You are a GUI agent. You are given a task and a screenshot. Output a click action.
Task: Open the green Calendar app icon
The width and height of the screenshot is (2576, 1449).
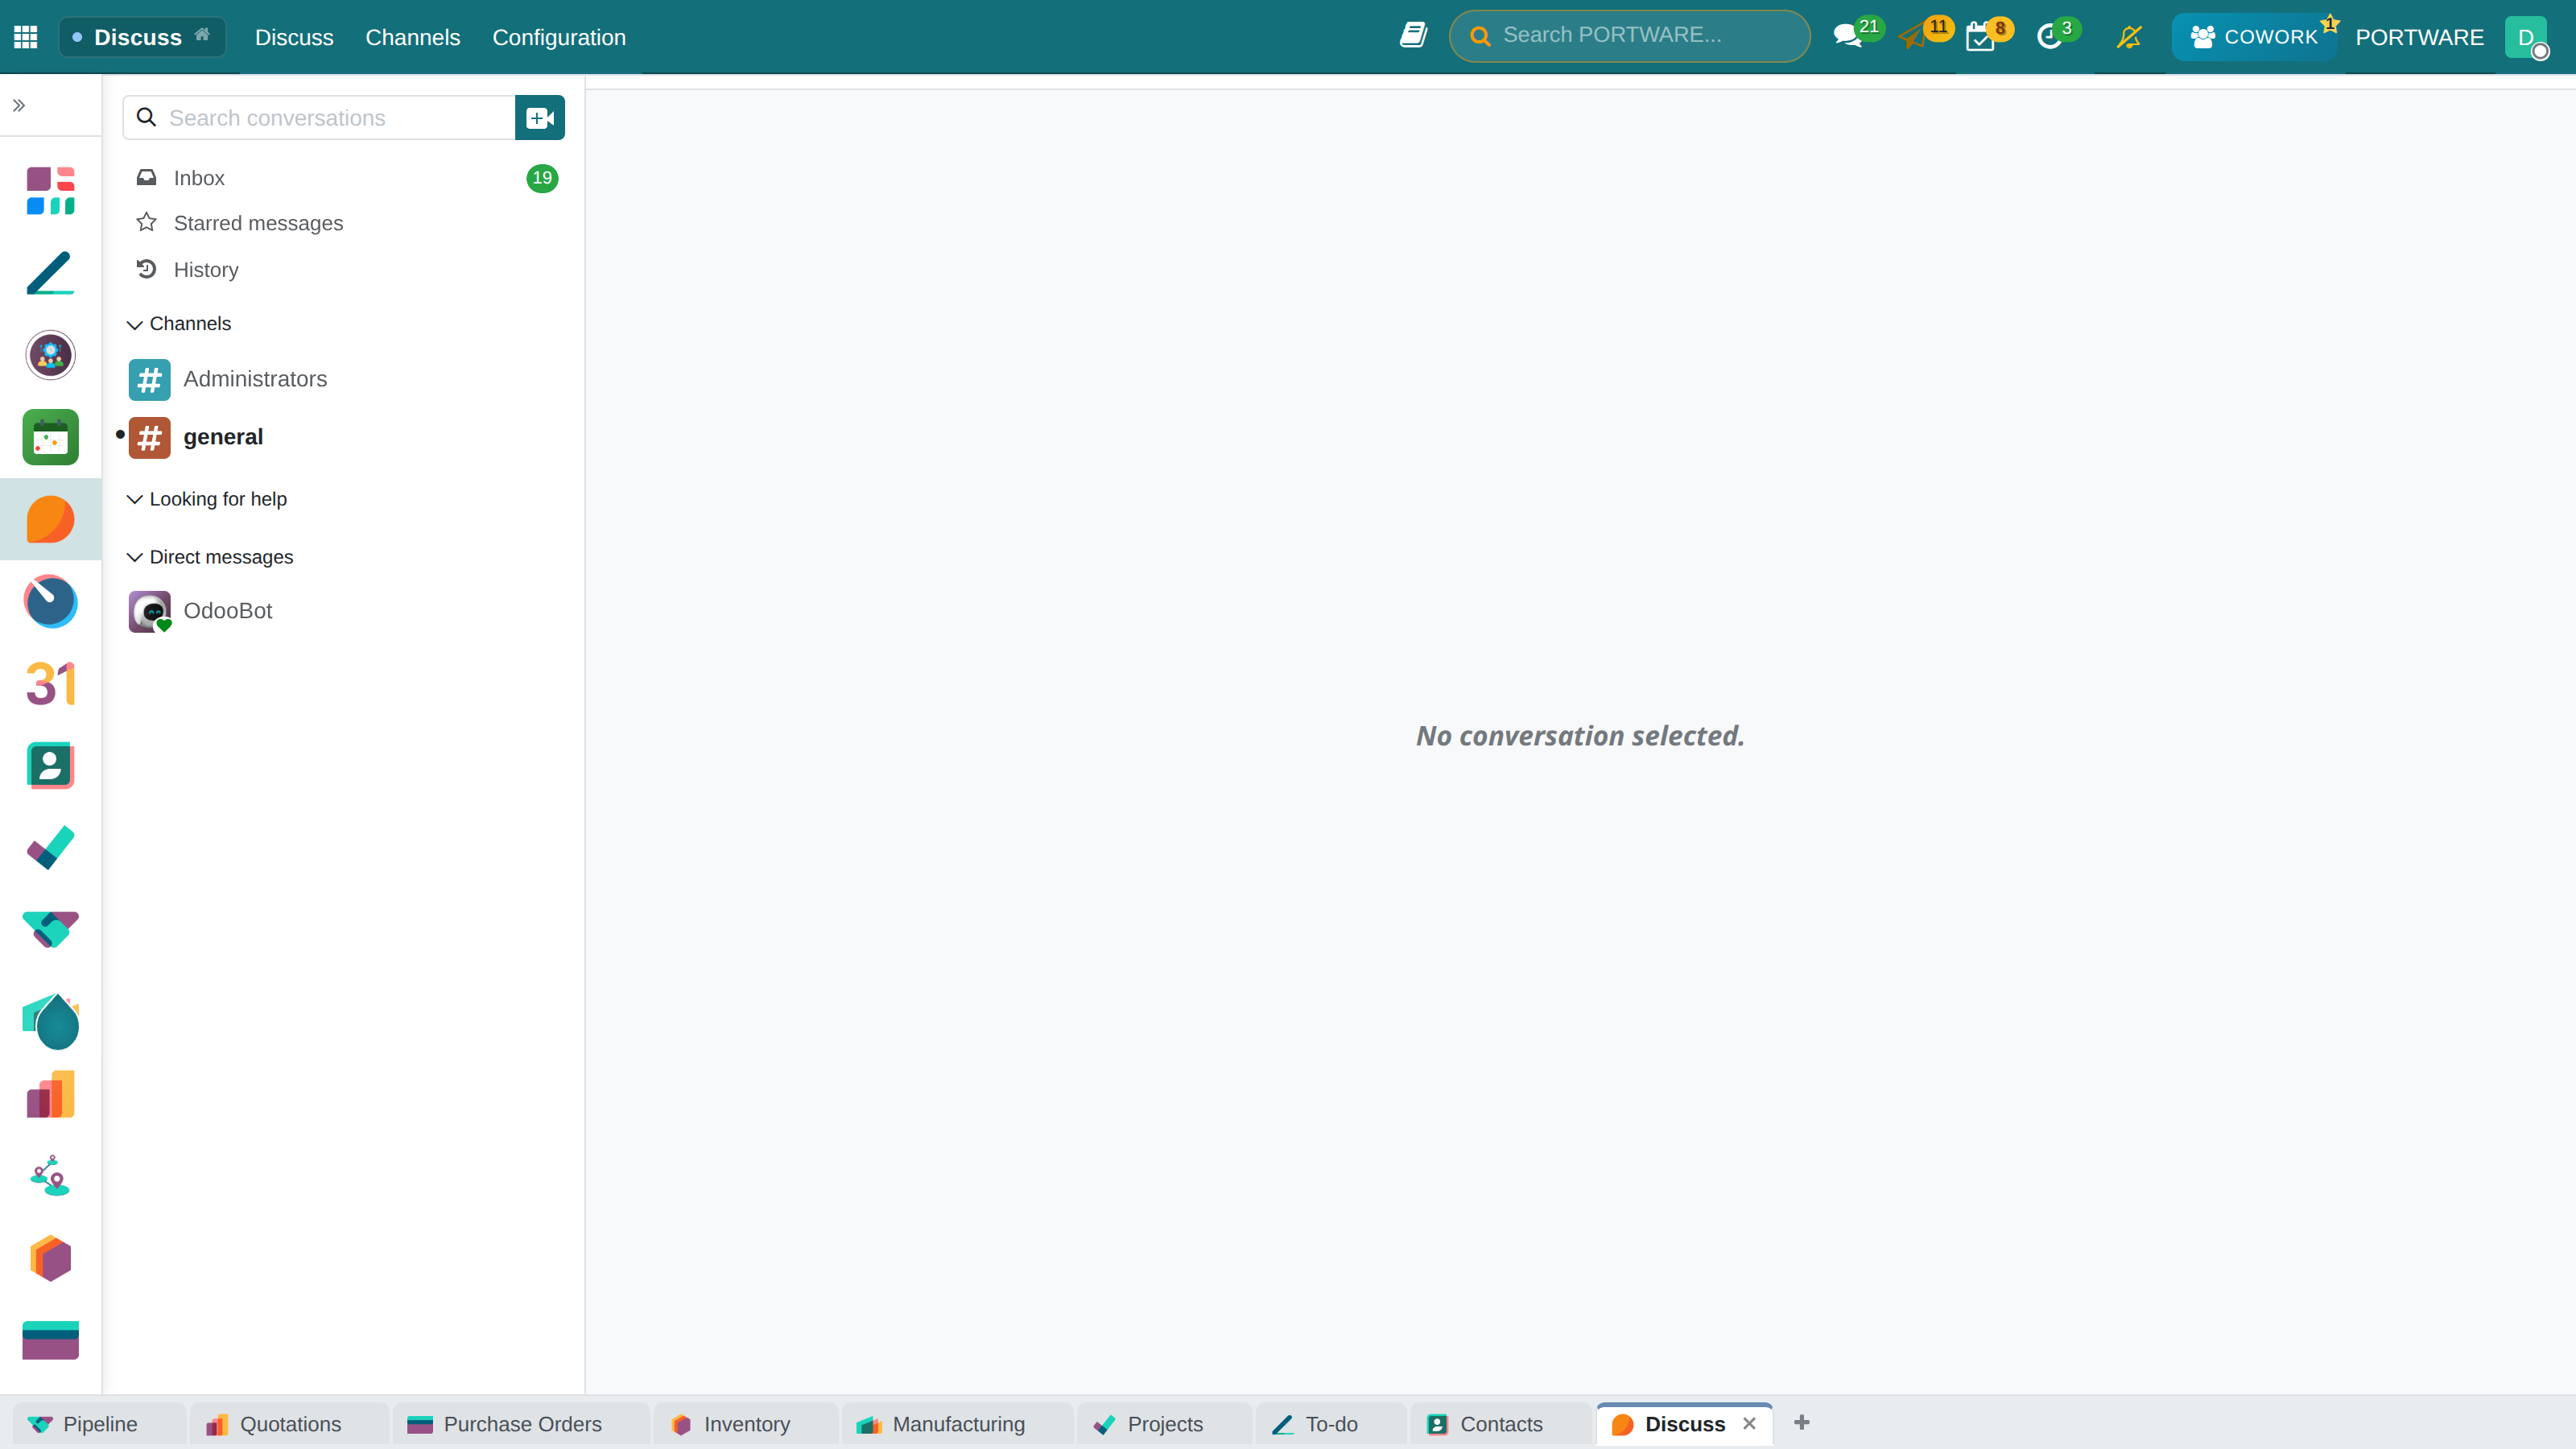51,437
